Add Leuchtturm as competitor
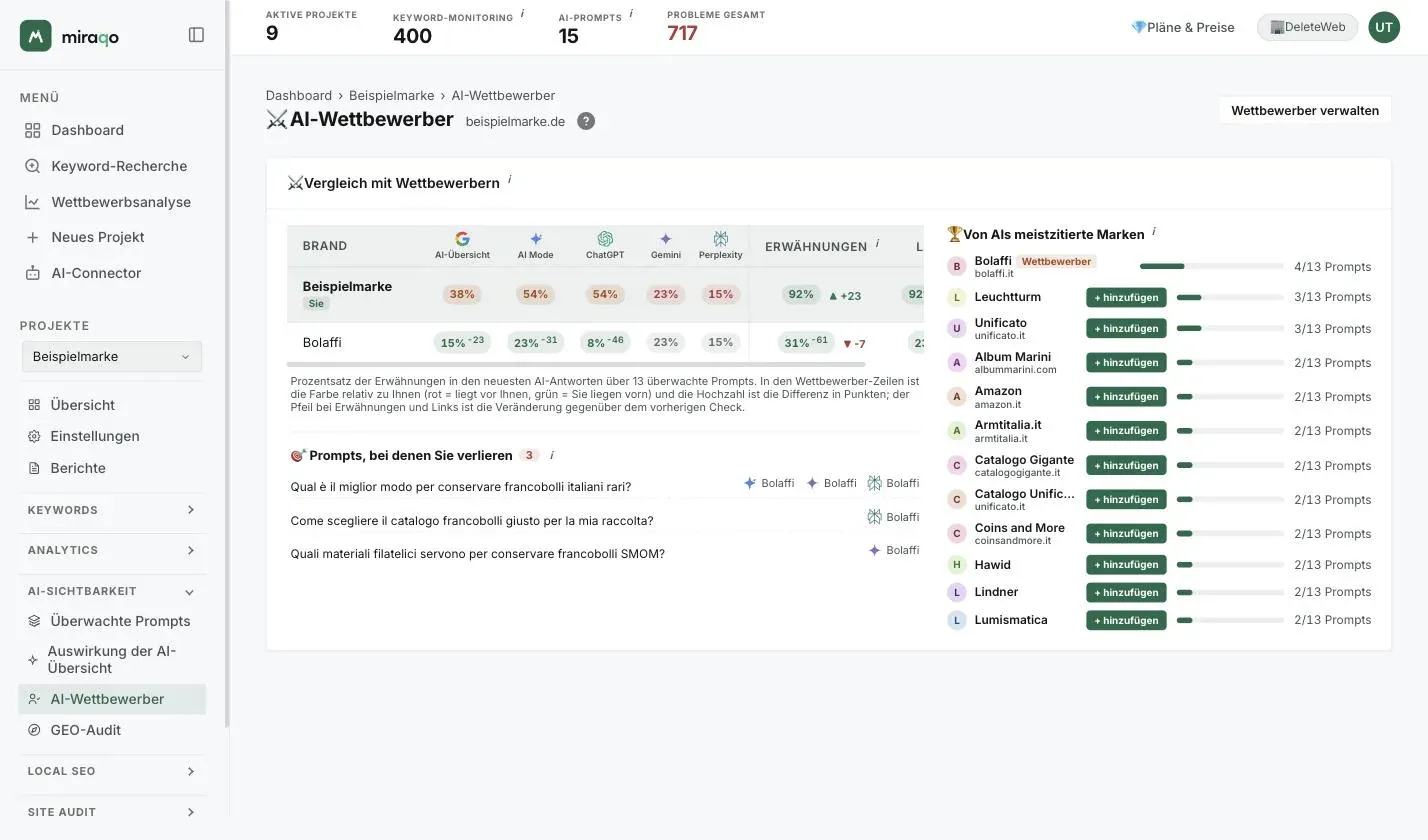This screenshot has height=840, width=1428. (1126, 297)
